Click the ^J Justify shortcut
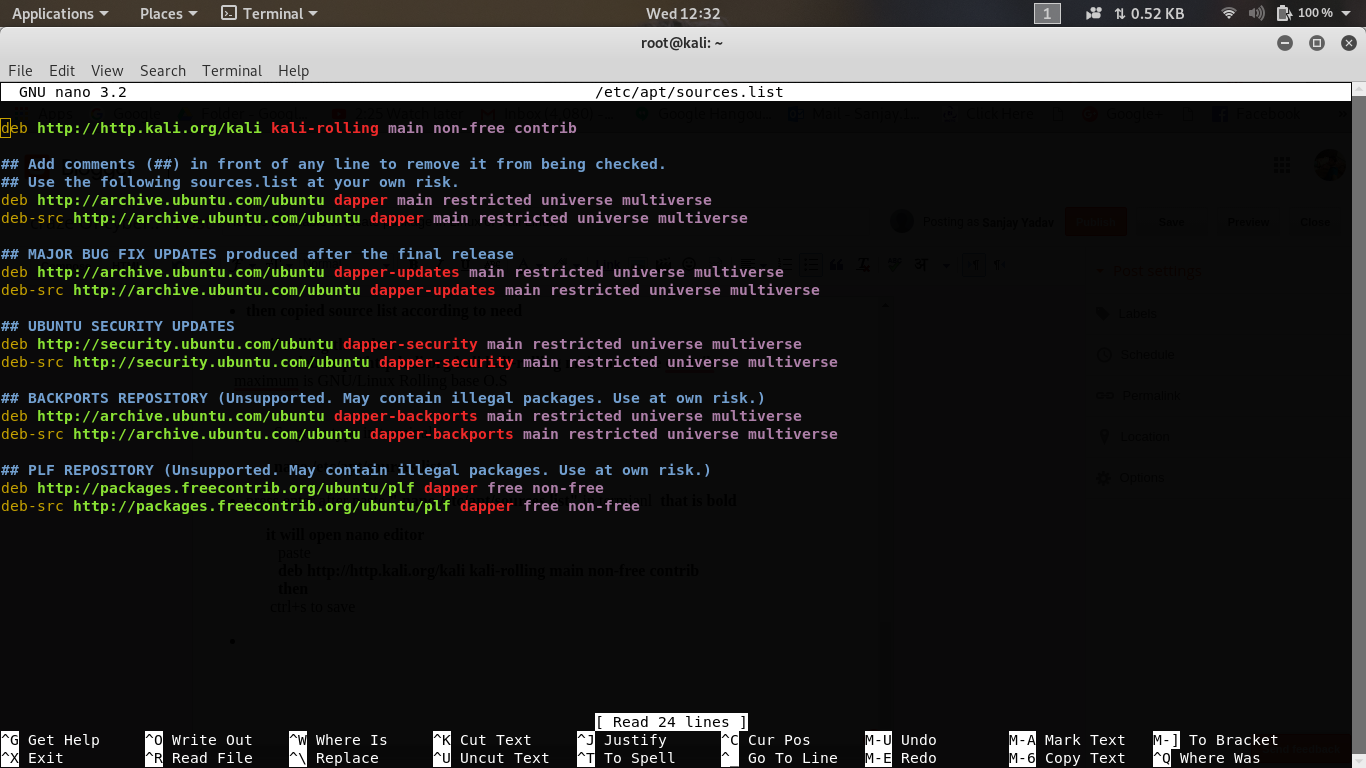Screen dimensions: 1366x768 (622, 740)
